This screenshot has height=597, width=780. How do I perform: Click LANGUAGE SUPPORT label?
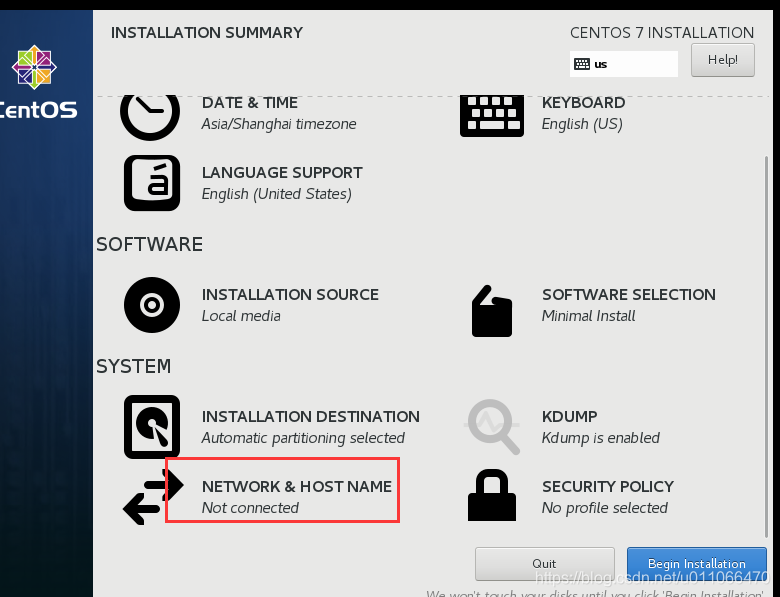click(282, 173)
